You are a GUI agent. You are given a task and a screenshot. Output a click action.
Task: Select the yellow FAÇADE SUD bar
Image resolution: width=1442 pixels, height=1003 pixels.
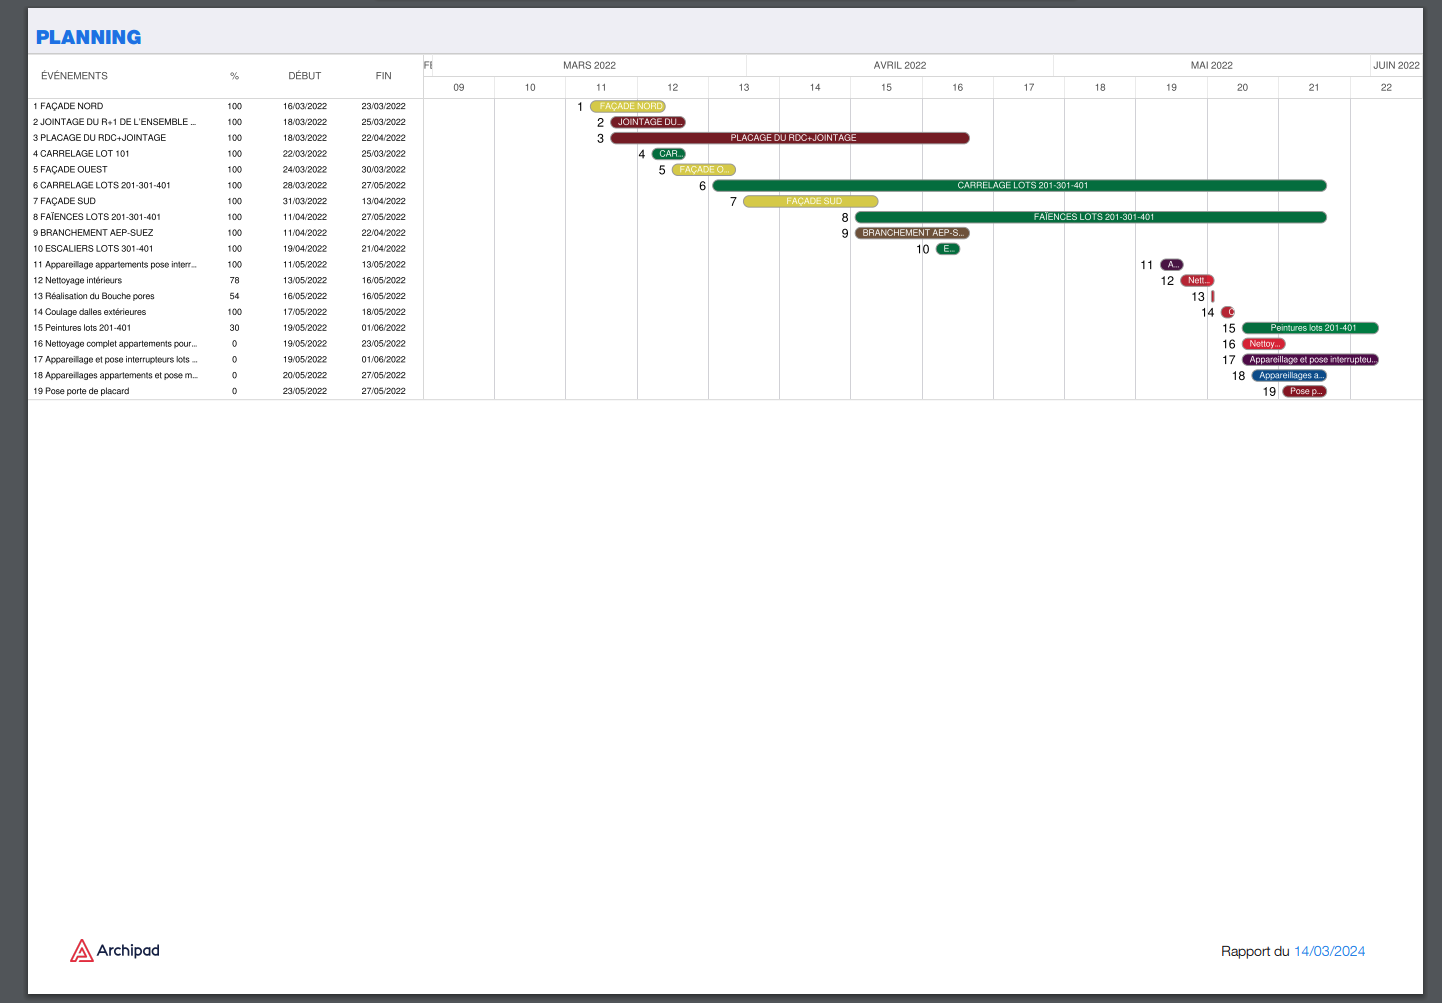click(x=811, y=201)
